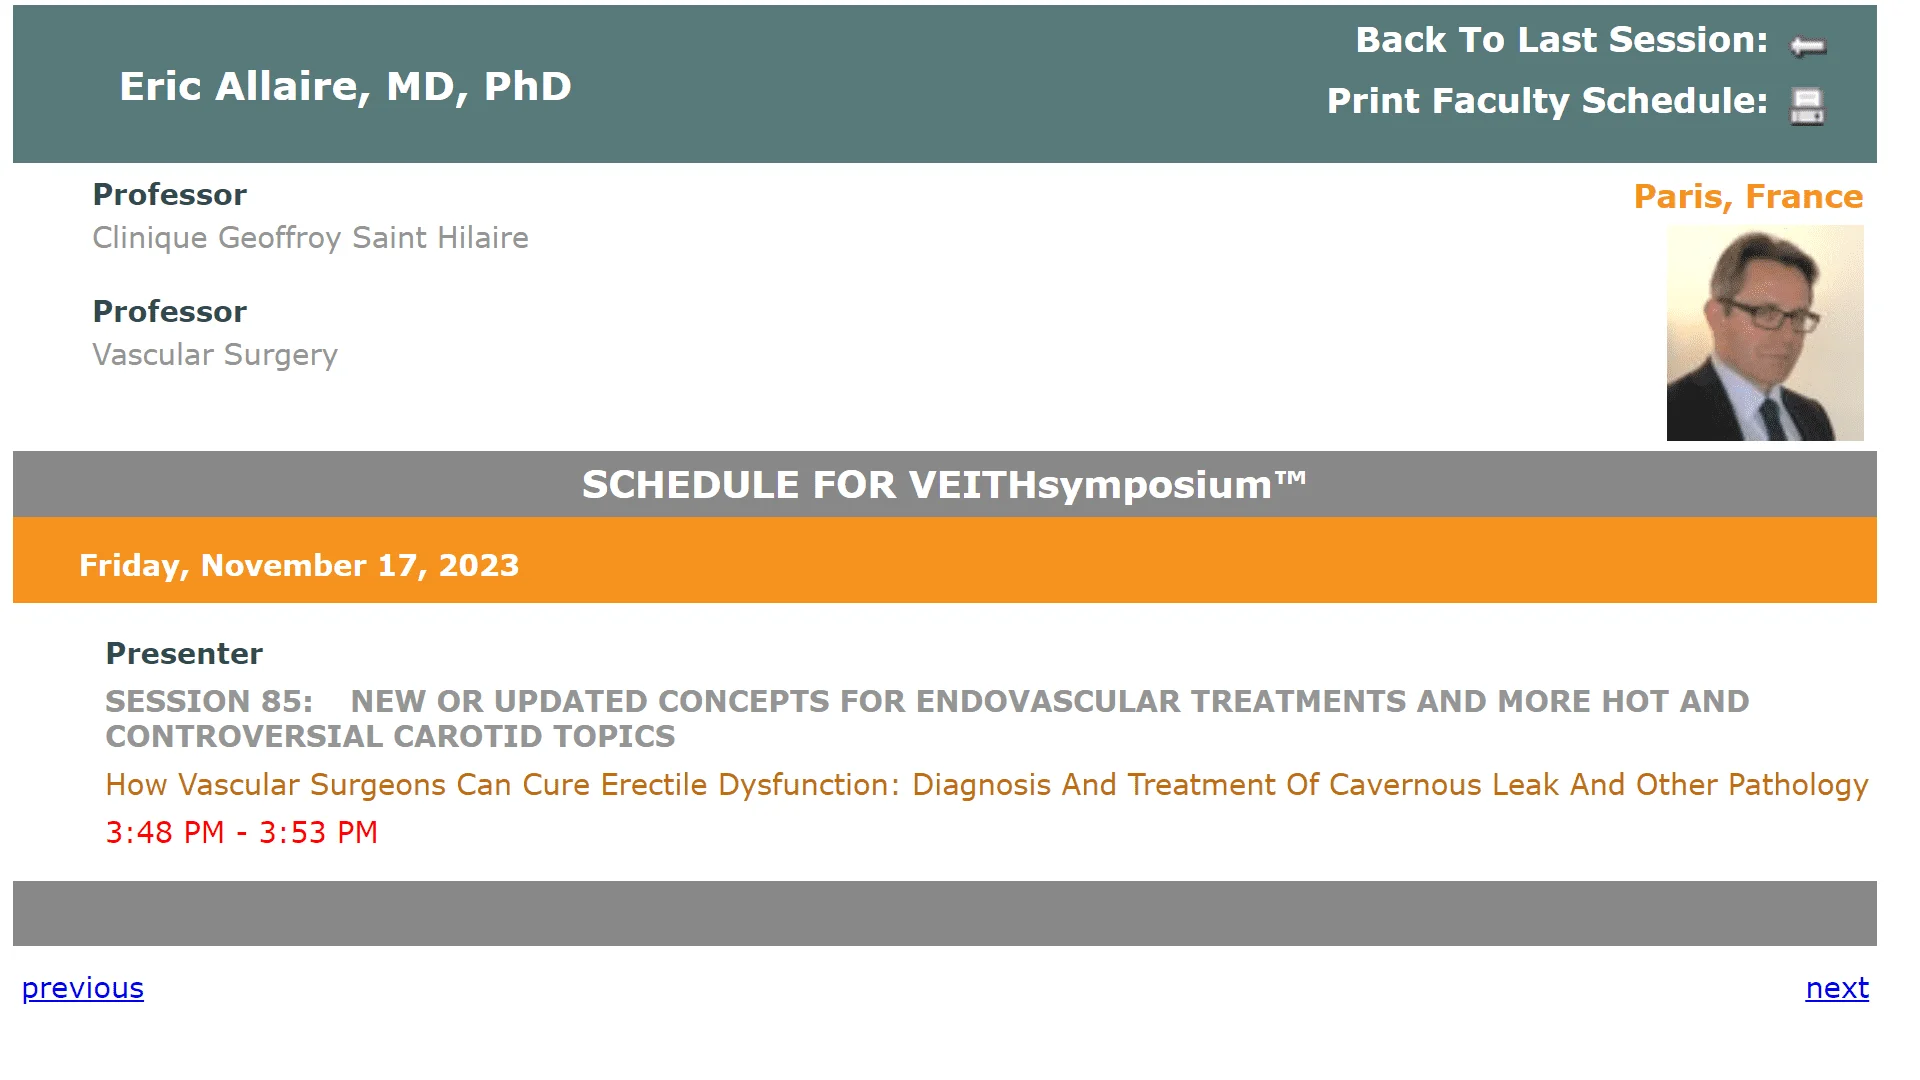Go to the previous faculty page
1920x1080 pixels.
(83, 988)
